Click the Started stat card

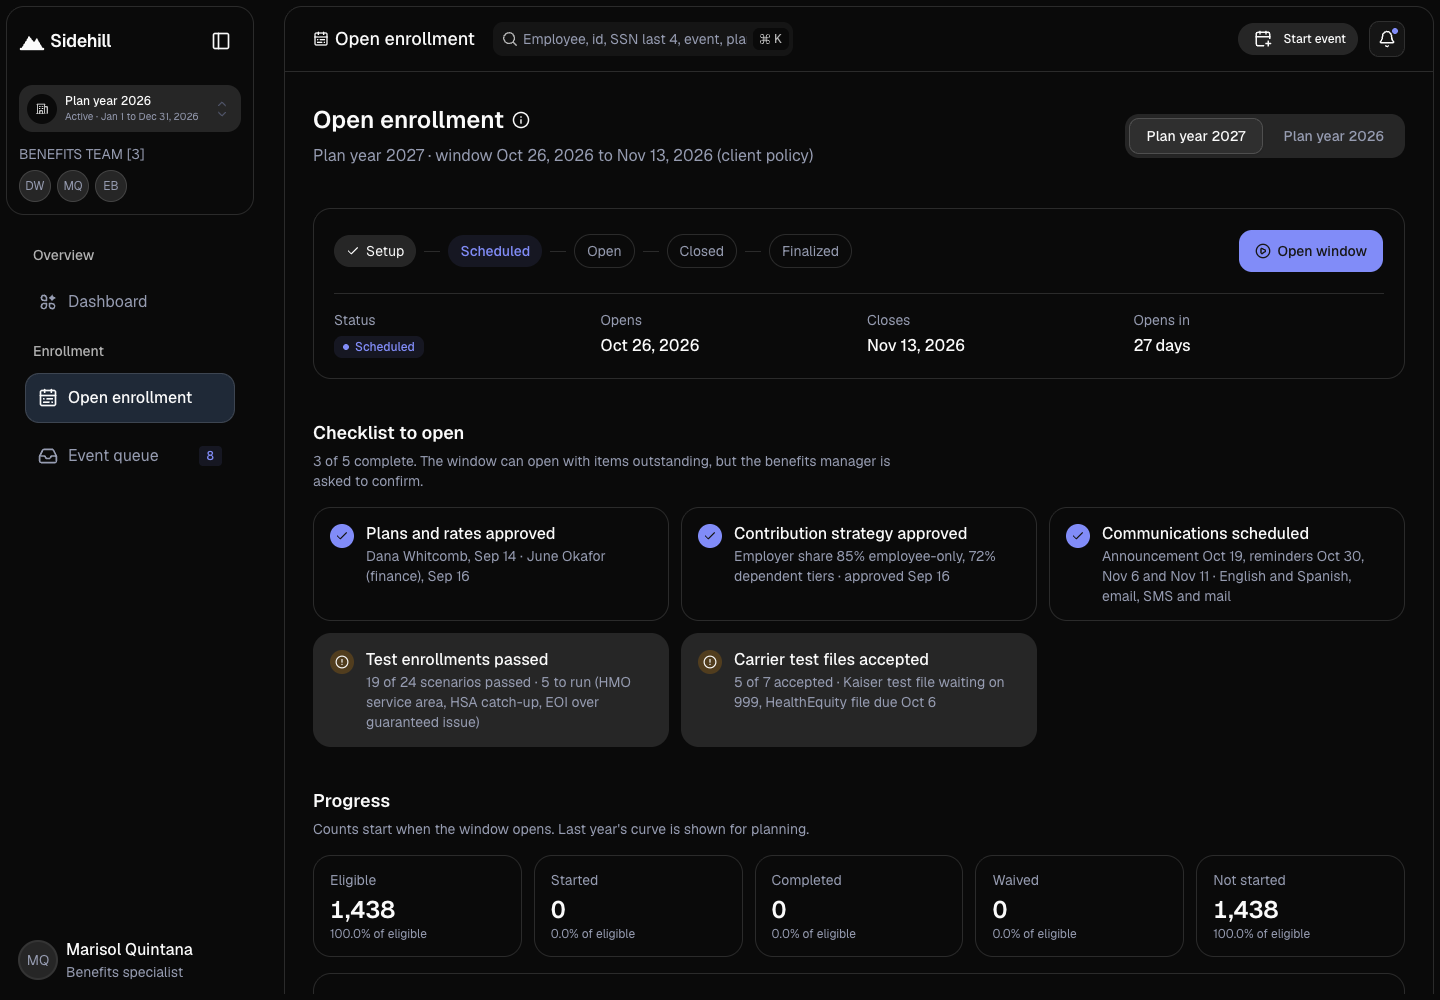(x=638, y=906)
